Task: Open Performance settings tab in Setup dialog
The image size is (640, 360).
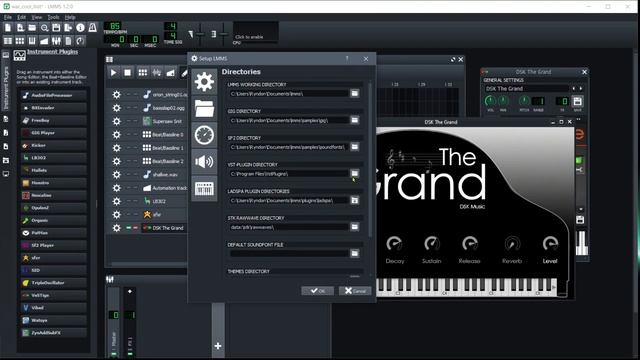Action: pos(204,135)
